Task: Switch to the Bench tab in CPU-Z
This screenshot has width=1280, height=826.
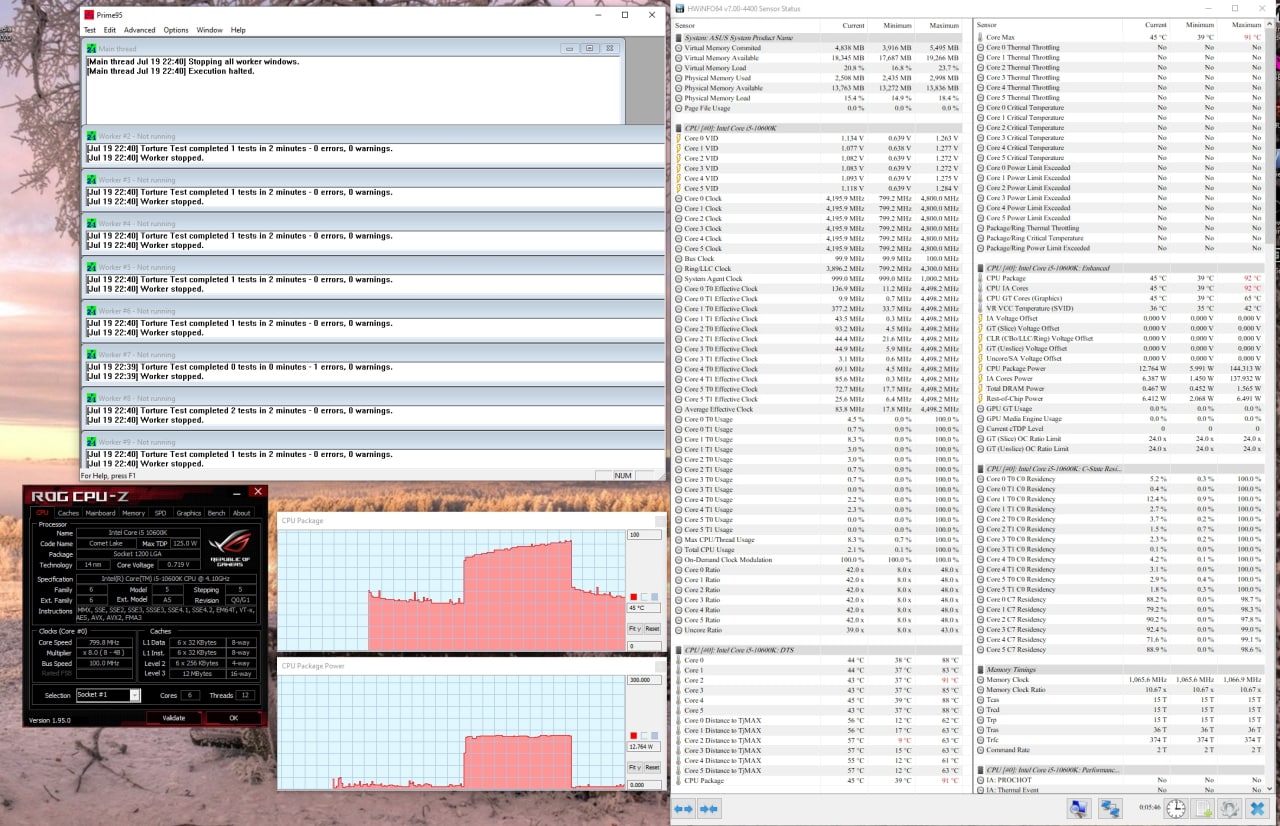Action: [217, 513]
